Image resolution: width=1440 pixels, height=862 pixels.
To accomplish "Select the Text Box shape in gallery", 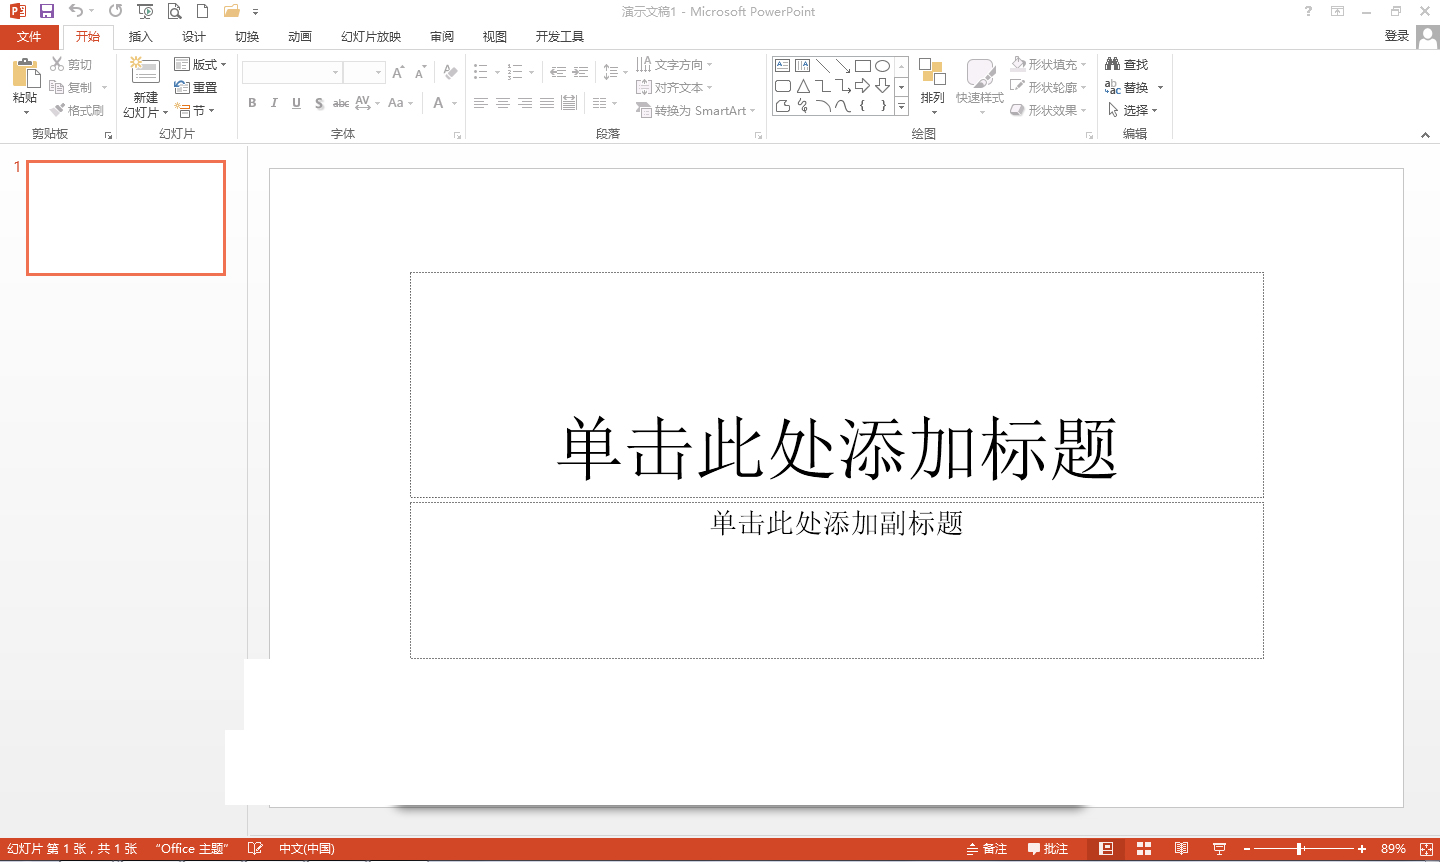I will (x=782, y=66).
